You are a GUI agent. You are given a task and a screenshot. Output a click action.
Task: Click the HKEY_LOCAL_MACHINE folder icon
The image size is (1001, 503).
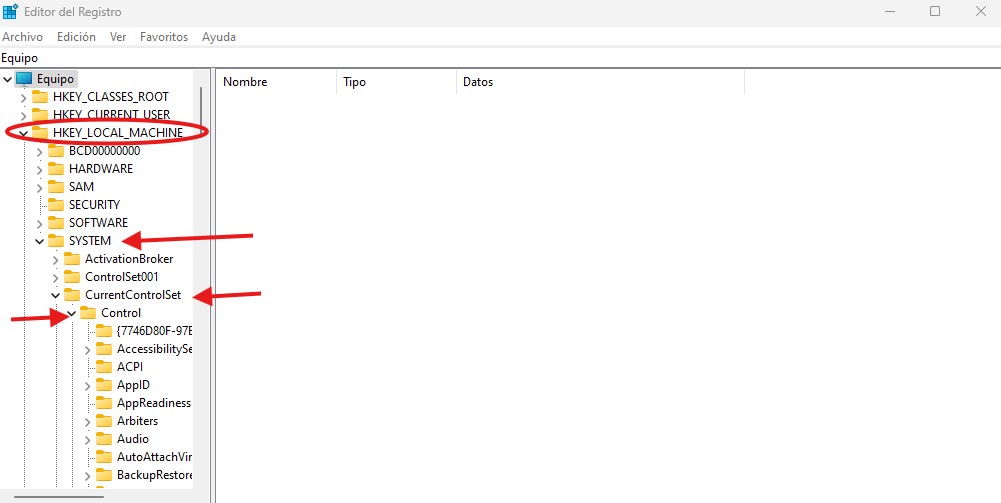click(40, 133)
